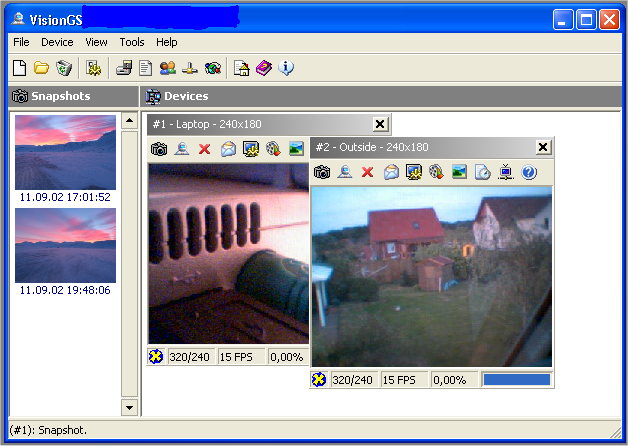This screenshot has height=446, width=628.
Task: Click the Devices panel header
Action: click(381, 96)
